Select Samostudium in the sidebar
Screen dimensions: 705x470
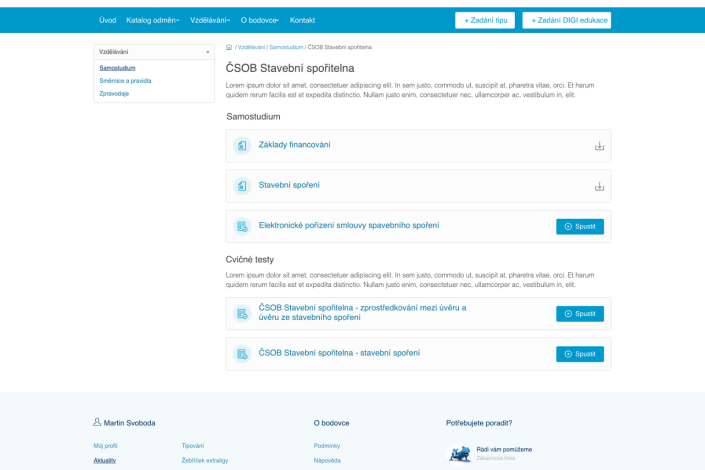[117, 68]
